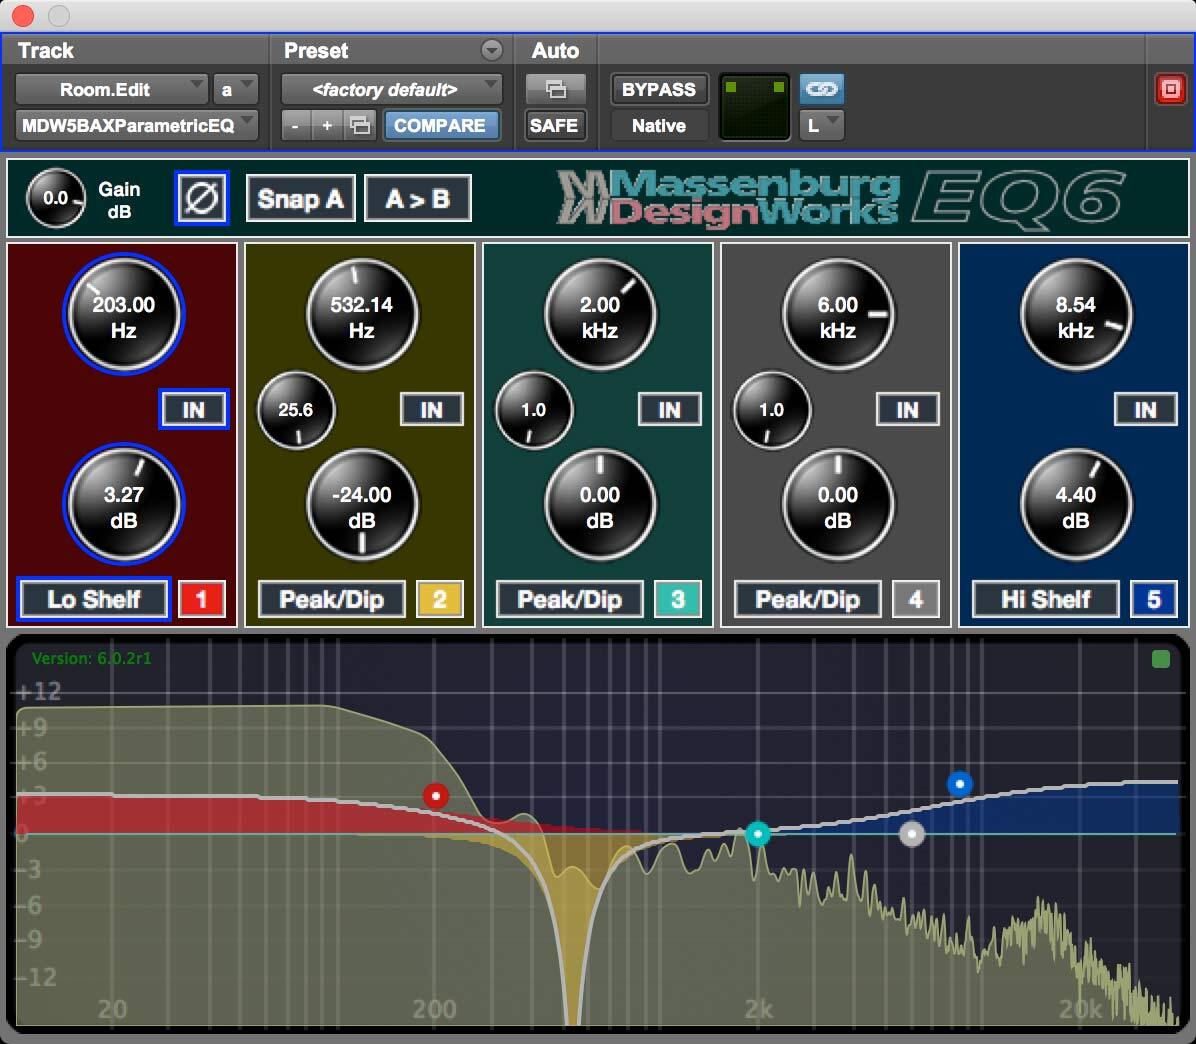The width and height of the screenshot is (1196, 1044).
Task: Click the 3.27 dB gain knob
Action: tap(124, 504)
